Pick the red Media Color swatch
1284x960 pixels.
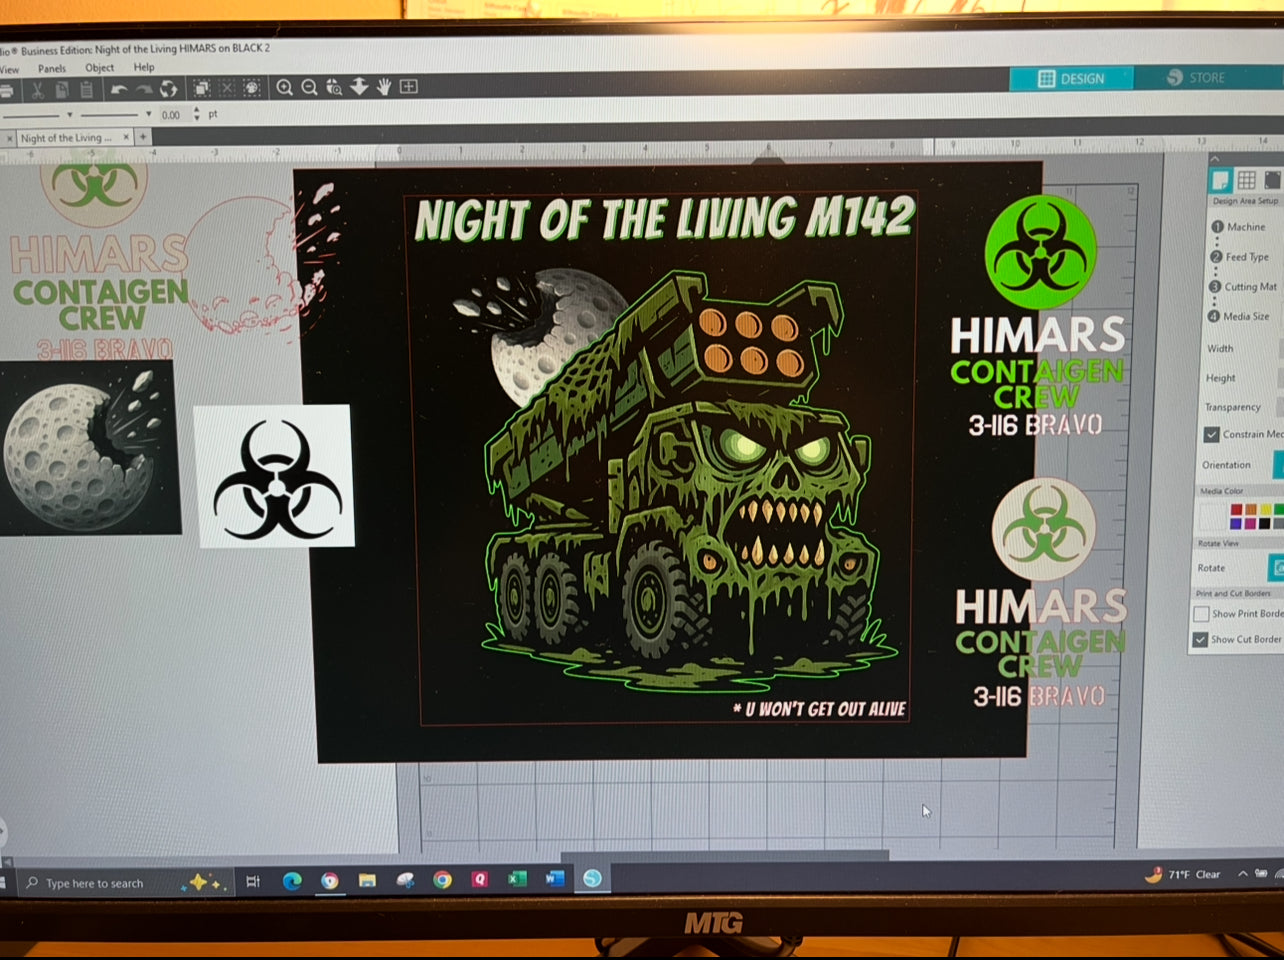pos(1237,510)
